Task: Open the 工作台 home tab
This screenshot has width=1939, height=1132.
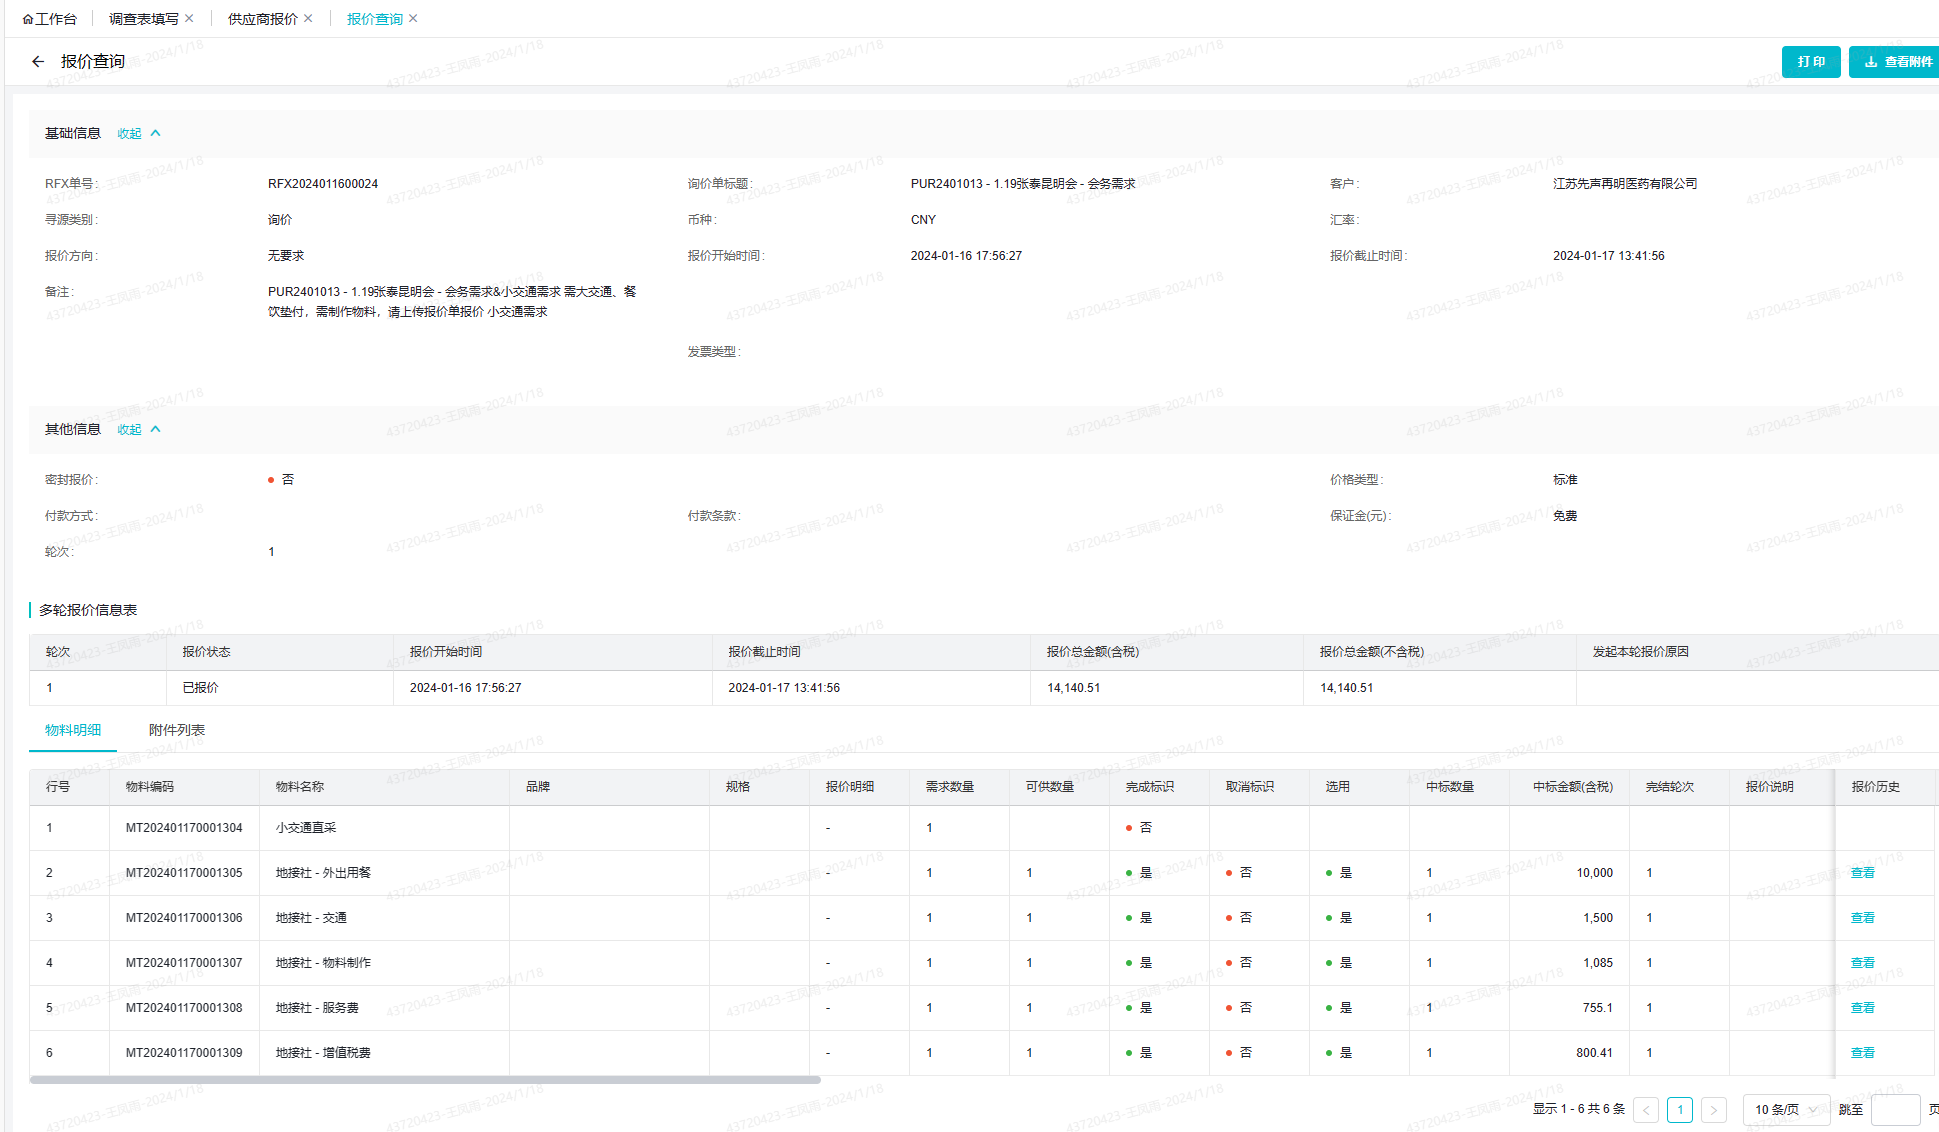Action: click(x=50, y=19)
